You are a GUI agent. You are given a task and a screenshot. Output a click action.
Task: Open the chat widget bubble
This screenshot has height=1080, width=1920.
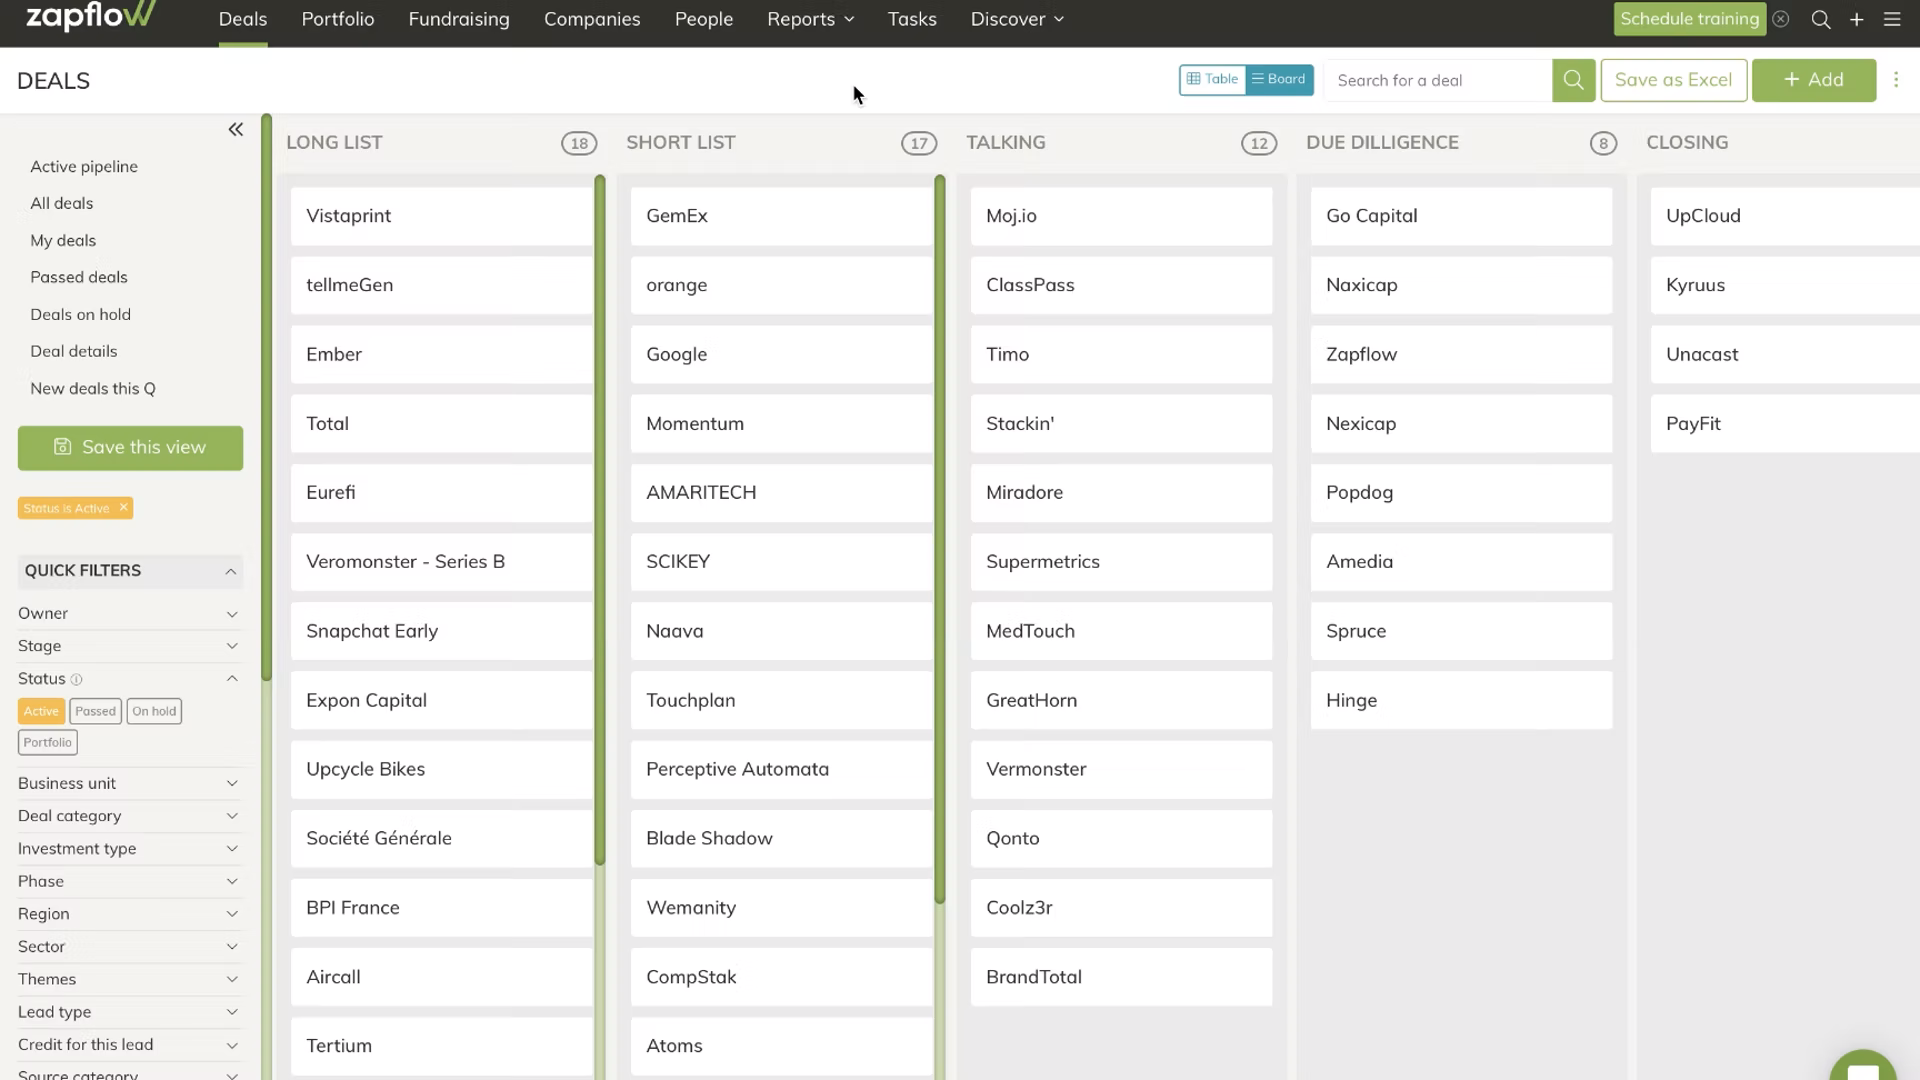(x=1863, y=1067)
